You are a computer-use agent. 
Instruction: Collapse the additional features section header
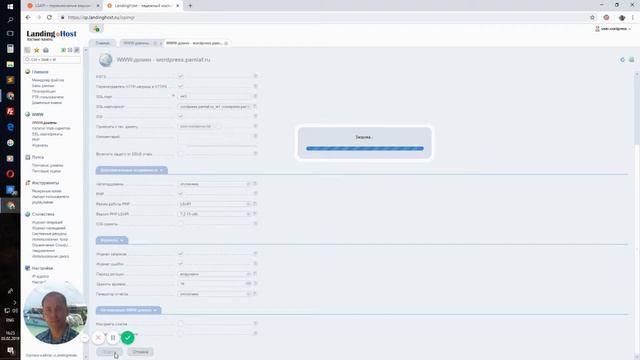(131, 170)
